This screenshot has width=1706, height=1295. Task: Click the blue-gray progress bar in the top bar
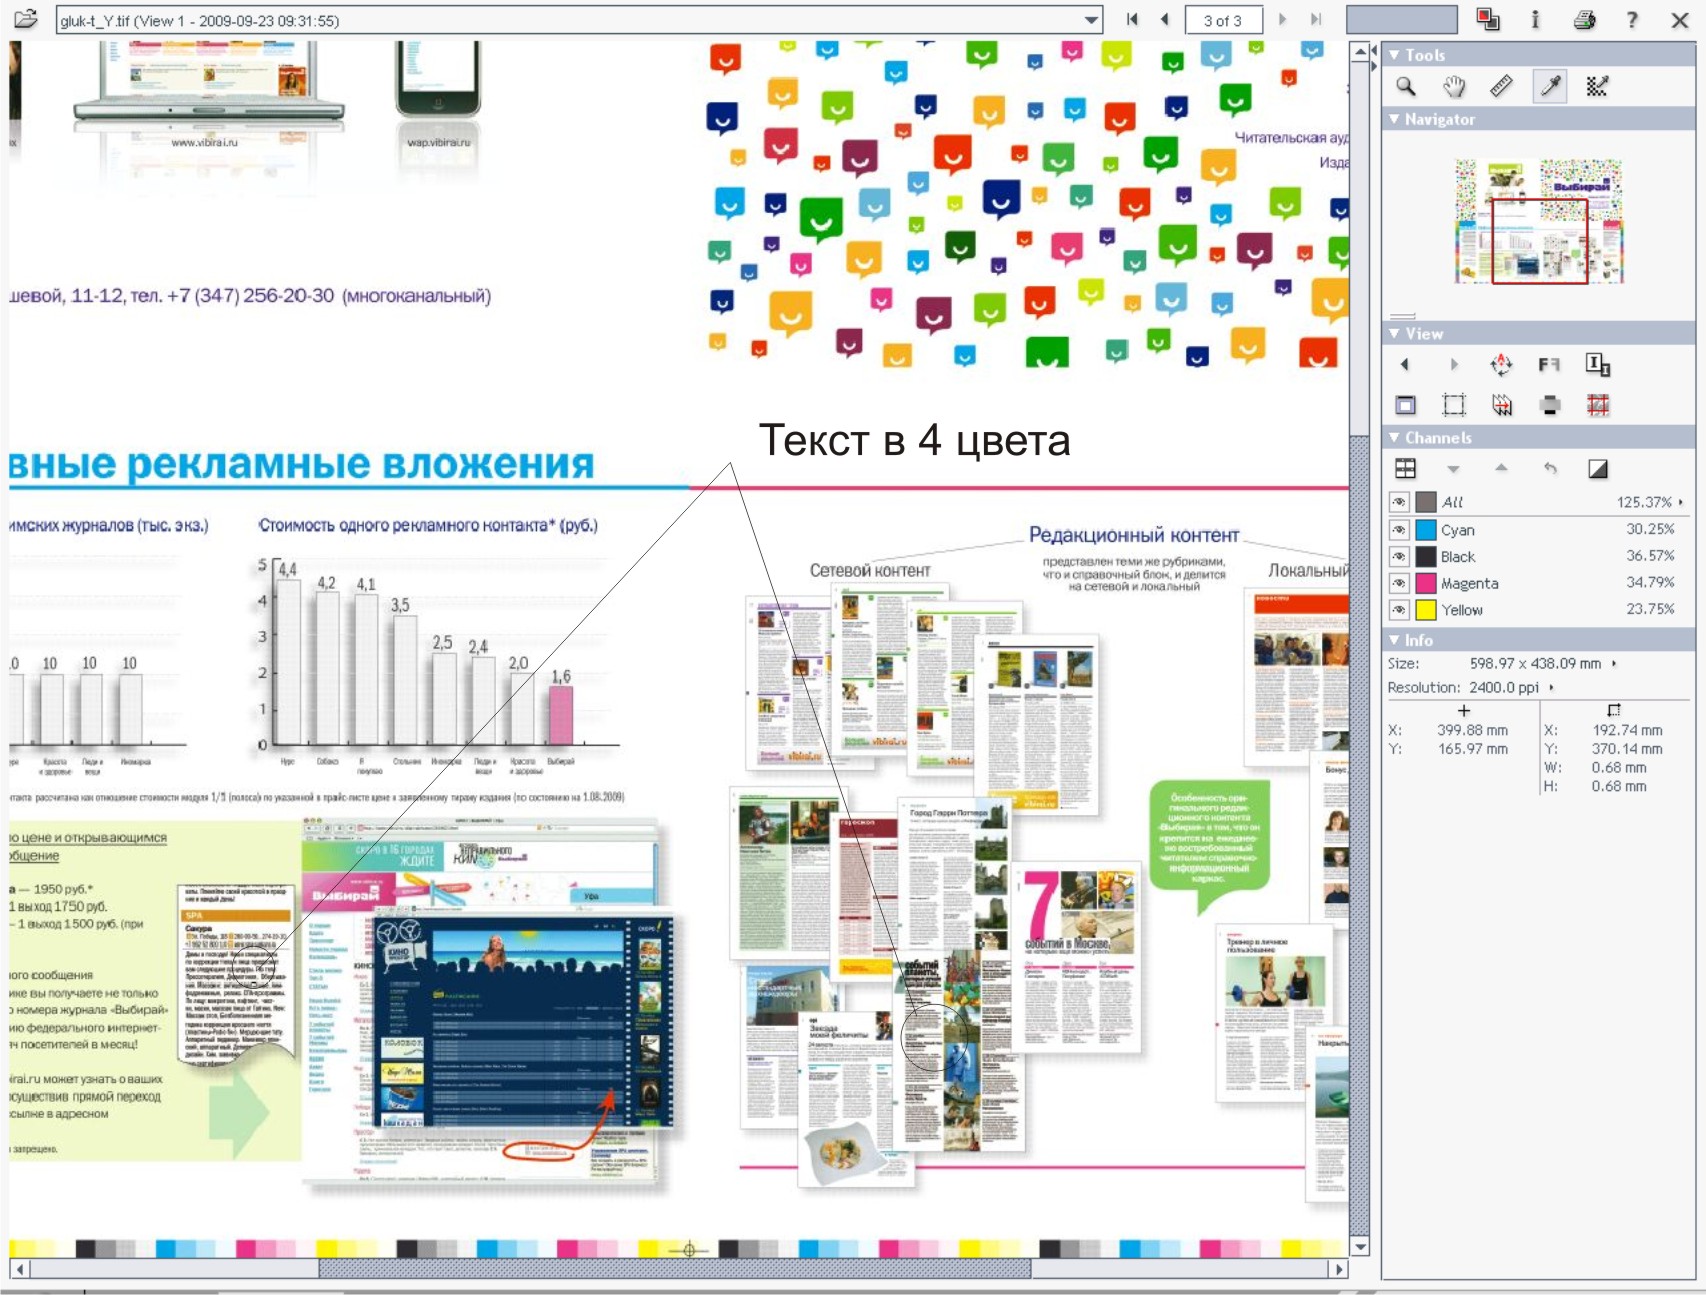(1401, 20)
